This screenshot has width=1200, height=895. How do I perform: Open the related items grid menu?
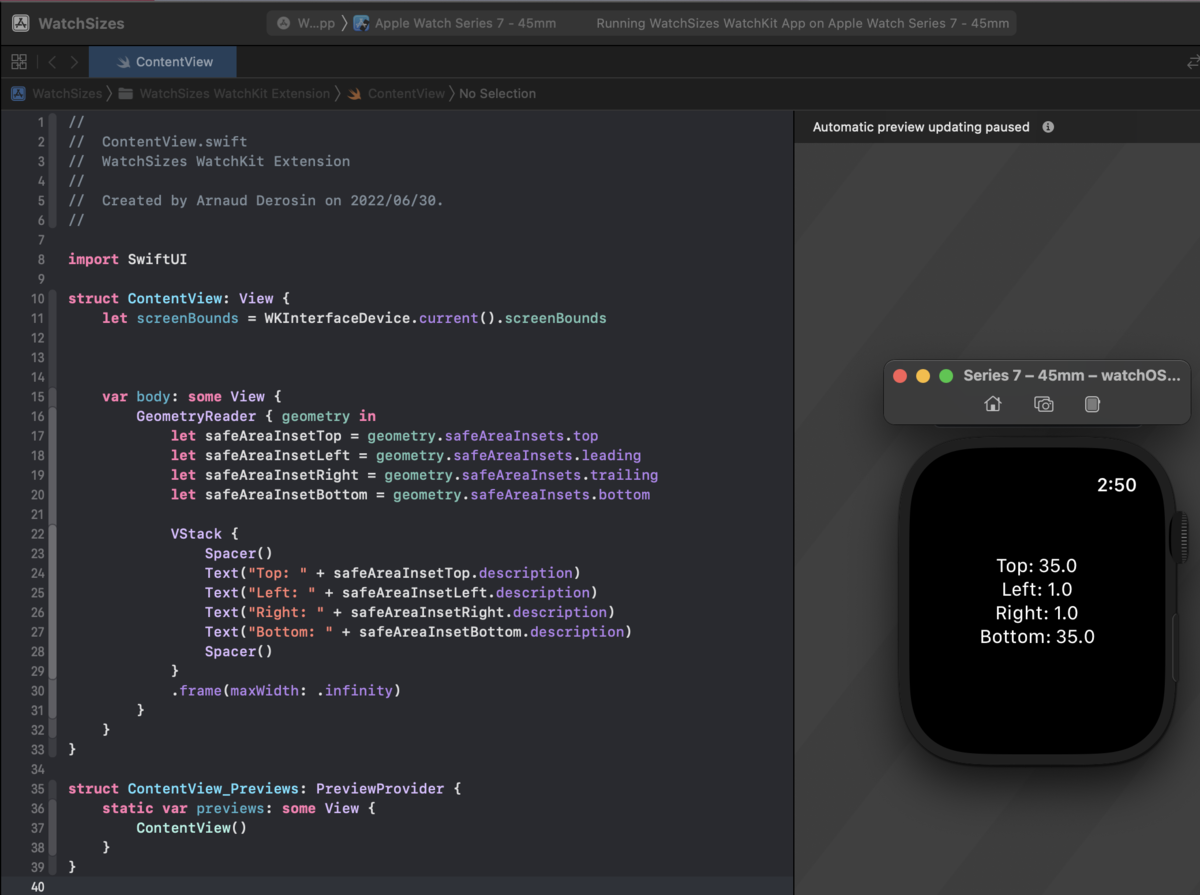pyautogui.click(x=19, y=62)
